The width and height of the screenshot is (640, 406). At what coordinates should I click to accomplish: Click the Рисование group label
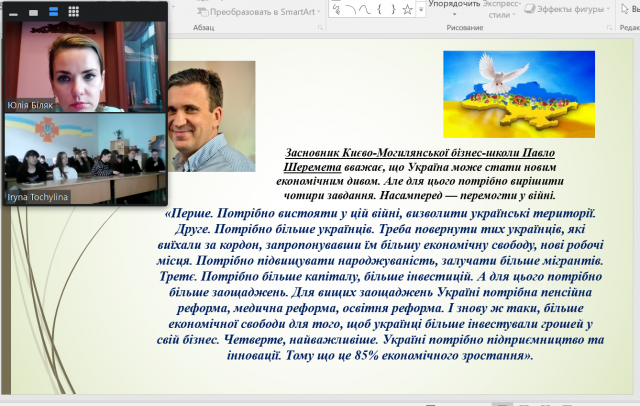point(464,28)
